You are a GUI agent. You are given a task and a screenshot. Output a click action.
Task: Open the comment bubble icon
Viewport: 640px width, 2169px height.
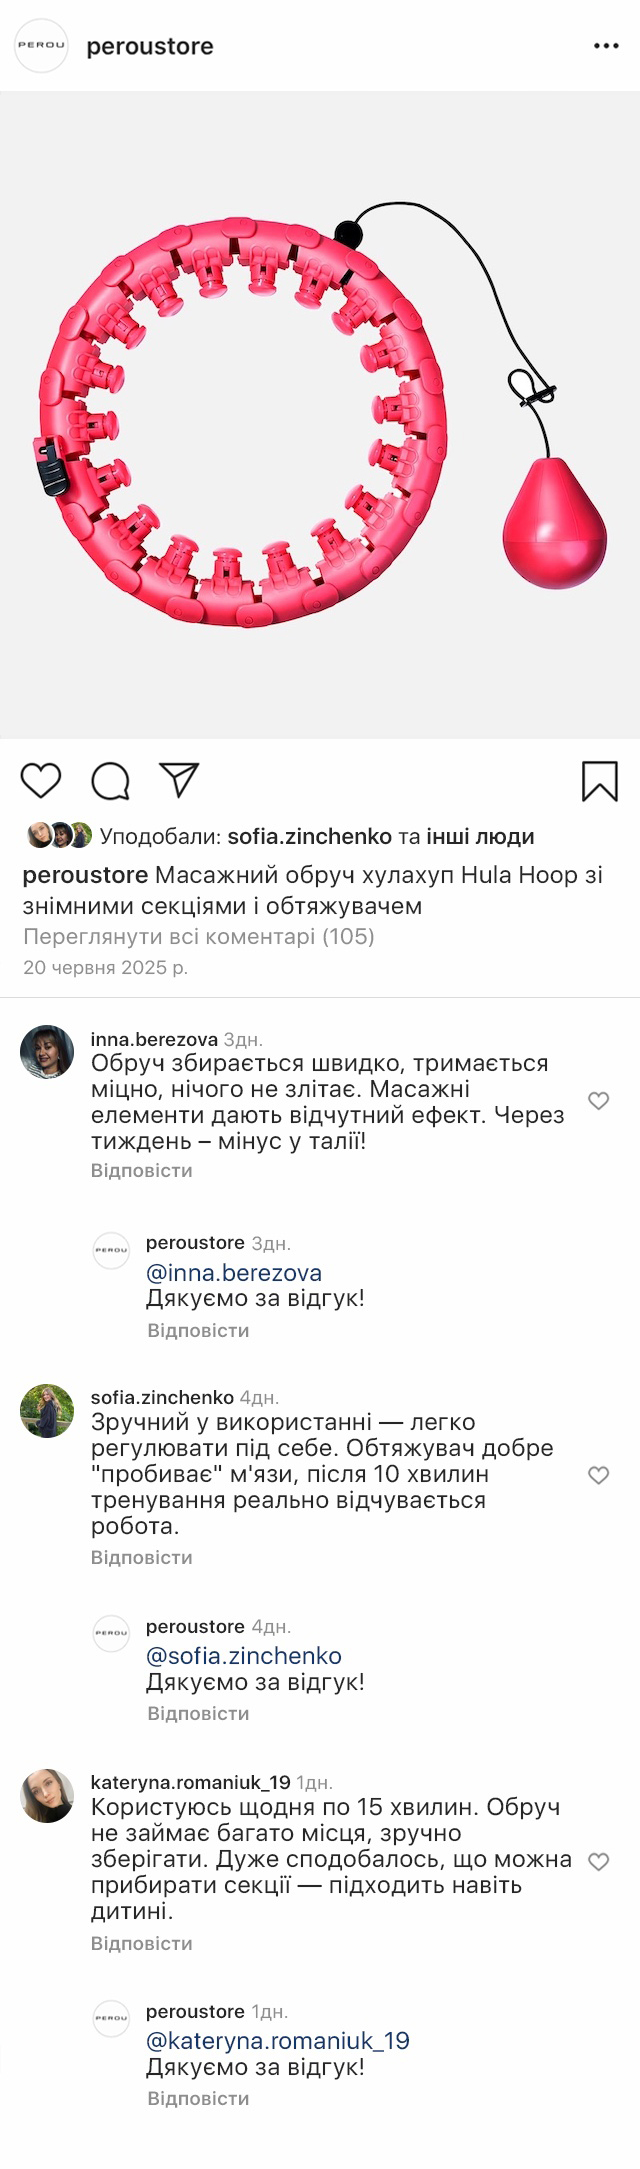(x=111, y=781)
